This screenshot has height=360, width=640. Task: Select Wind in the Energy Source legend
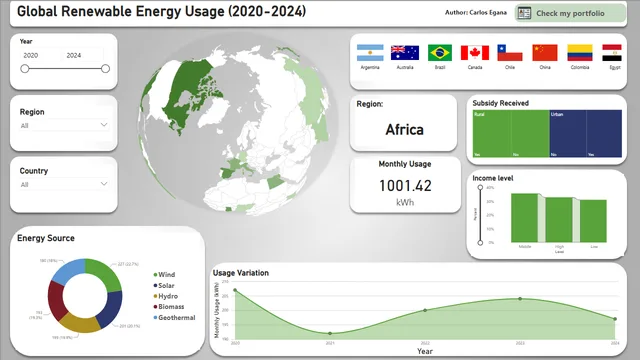(x=164, y=275)
